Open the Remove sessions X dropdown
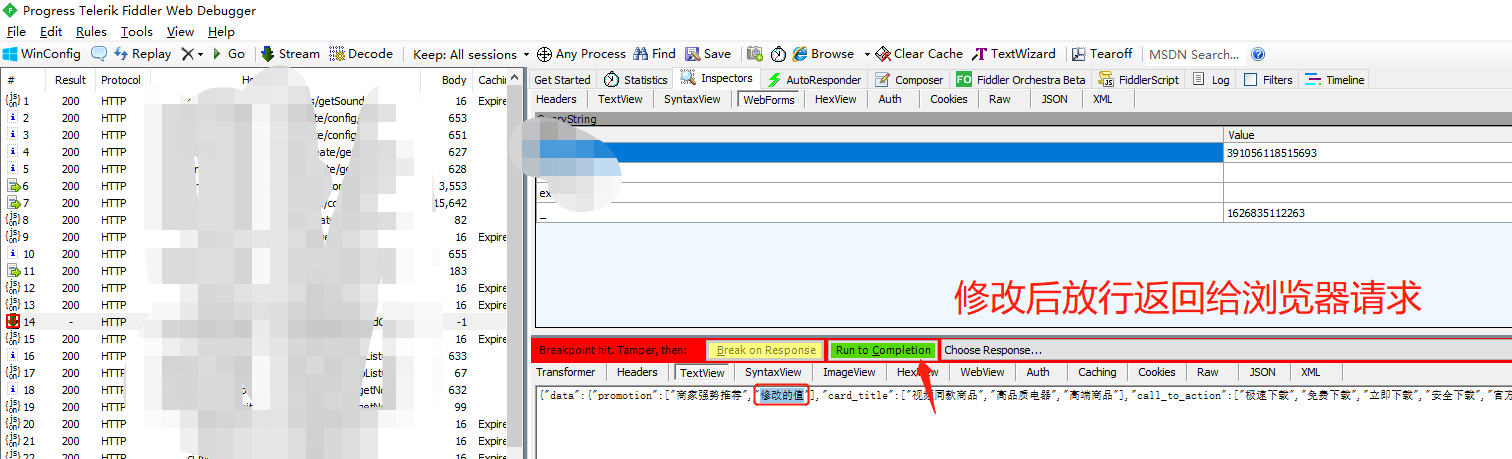Image resolution: width=1512 pixels, height=459 pixels. click(192, 54)
